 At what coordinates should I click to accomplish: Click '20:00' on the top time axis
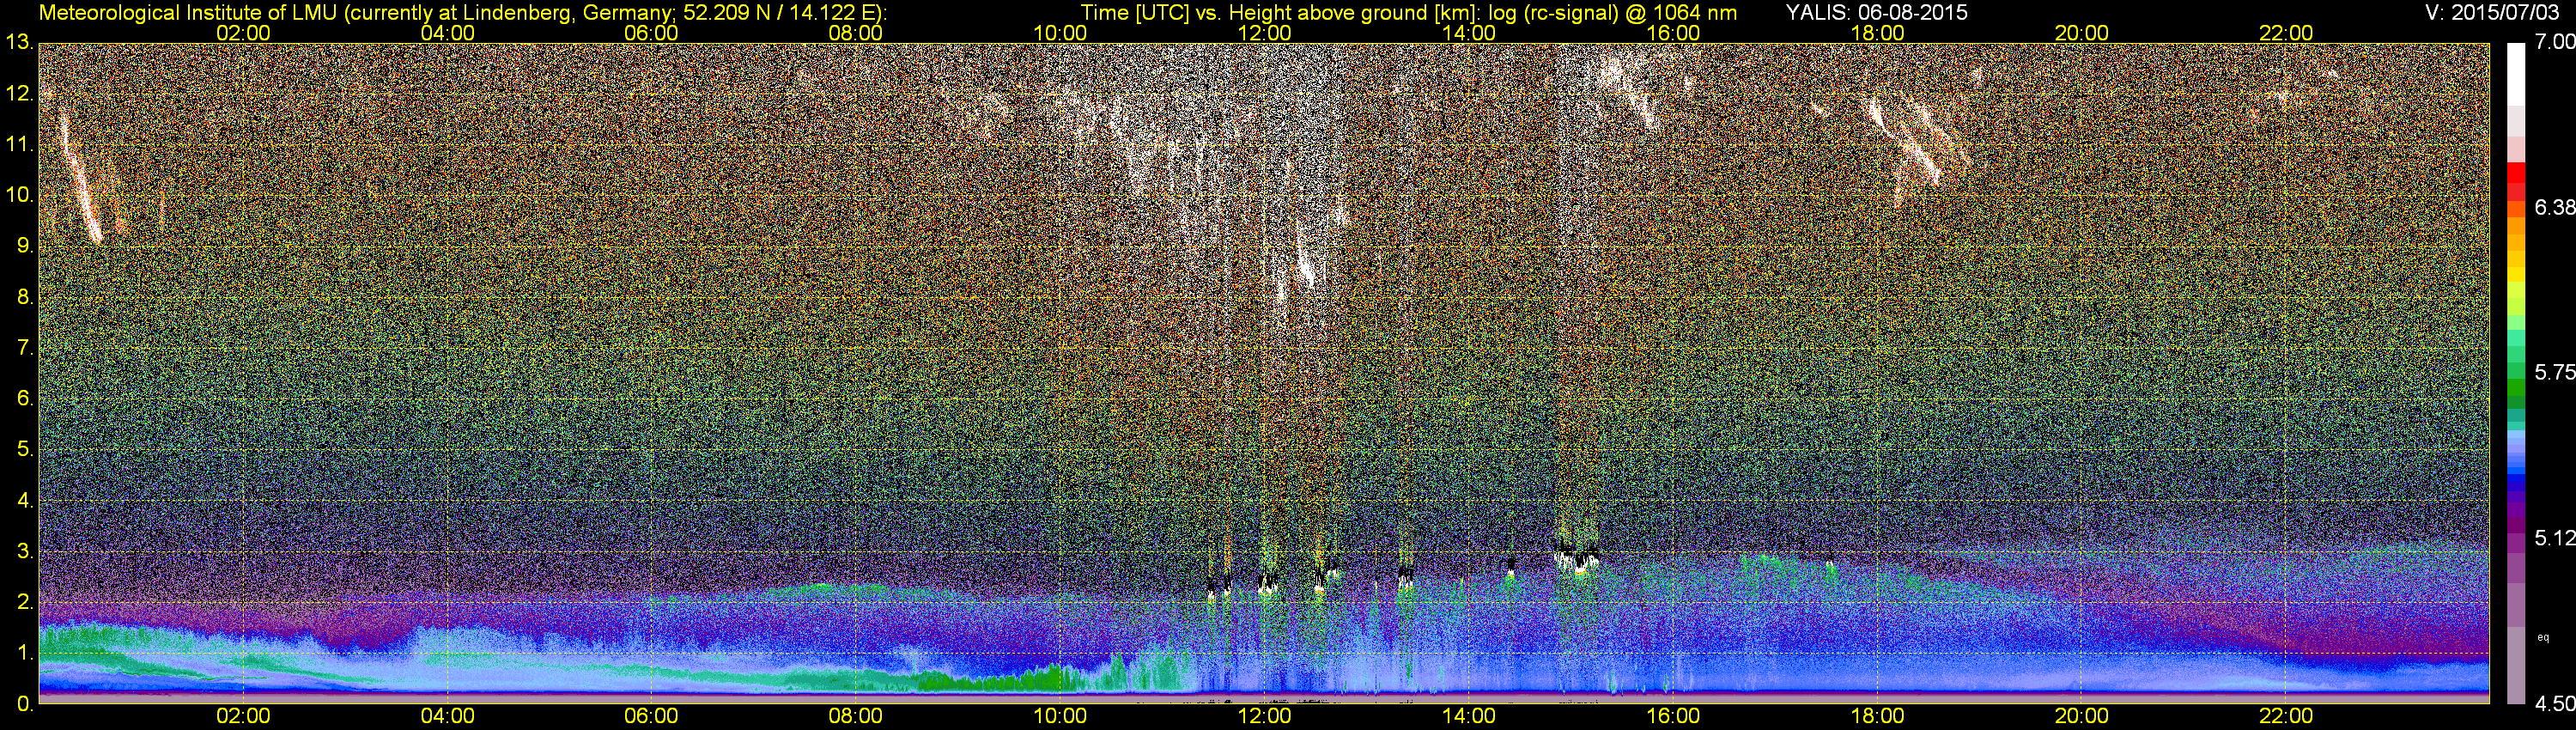[2081, 33]
